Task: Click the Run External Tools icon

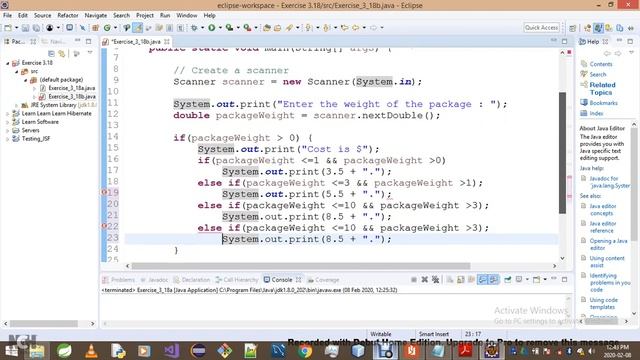Action: coord(247,28)
